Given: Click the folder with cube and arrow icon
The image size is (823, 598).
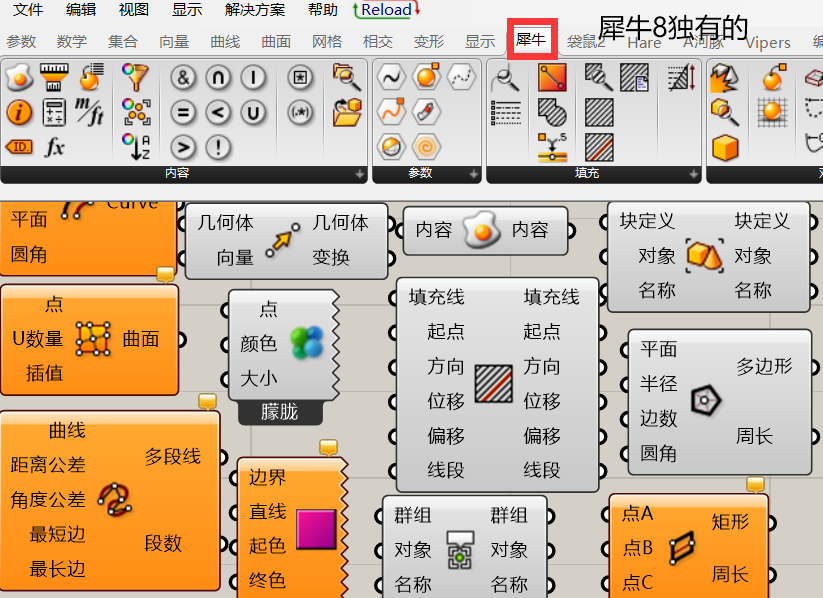Looking at the screenshot, I should [347, 112].
